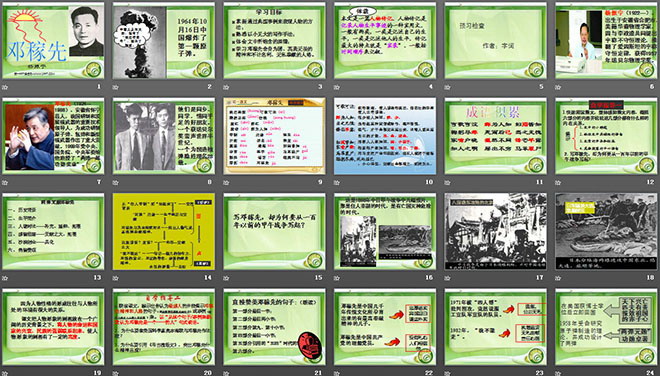Click the animation star icon under slide 6
Viewport: 660px width, 376px height.
pyautogui.click(x=559, y=87)
